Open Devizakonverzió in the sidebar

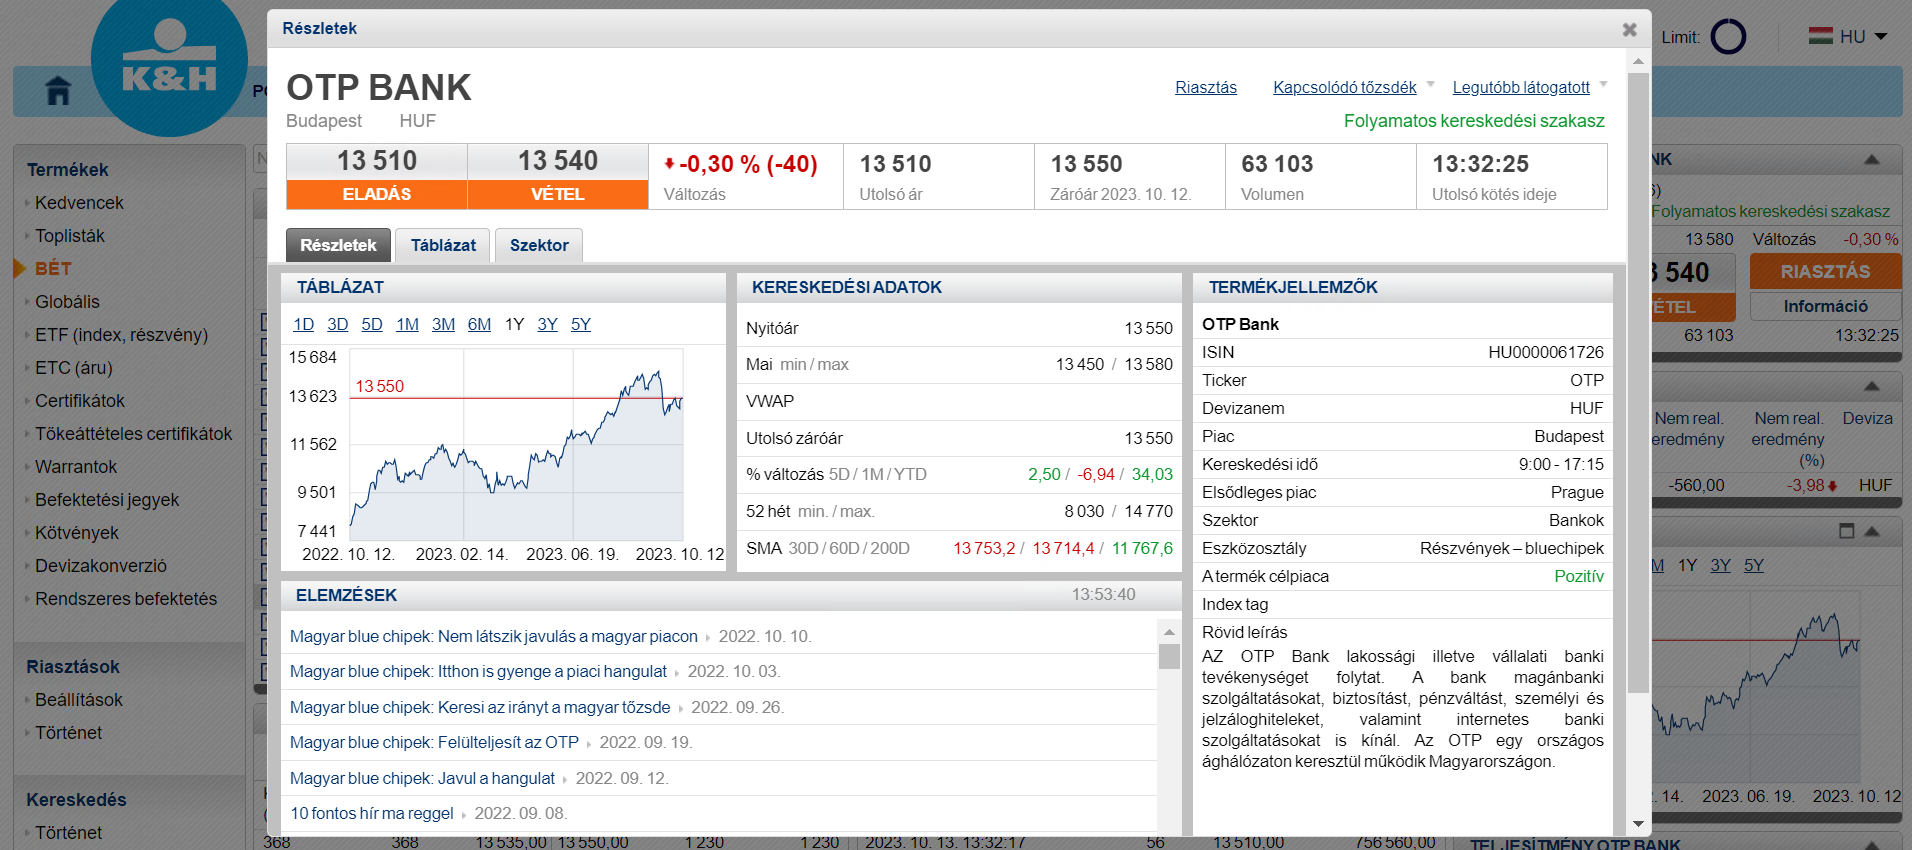point(101,566)
